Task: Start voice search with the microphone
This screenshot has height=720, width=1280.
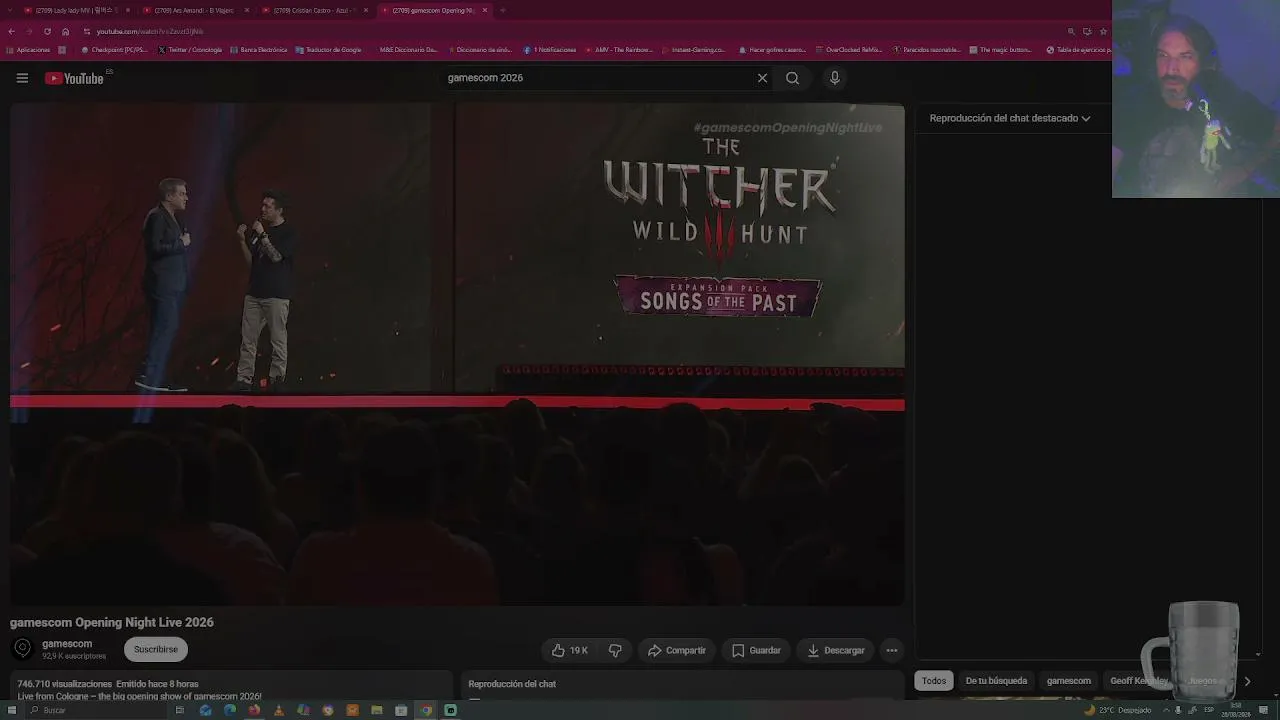Action: click(x=835, y=78)
